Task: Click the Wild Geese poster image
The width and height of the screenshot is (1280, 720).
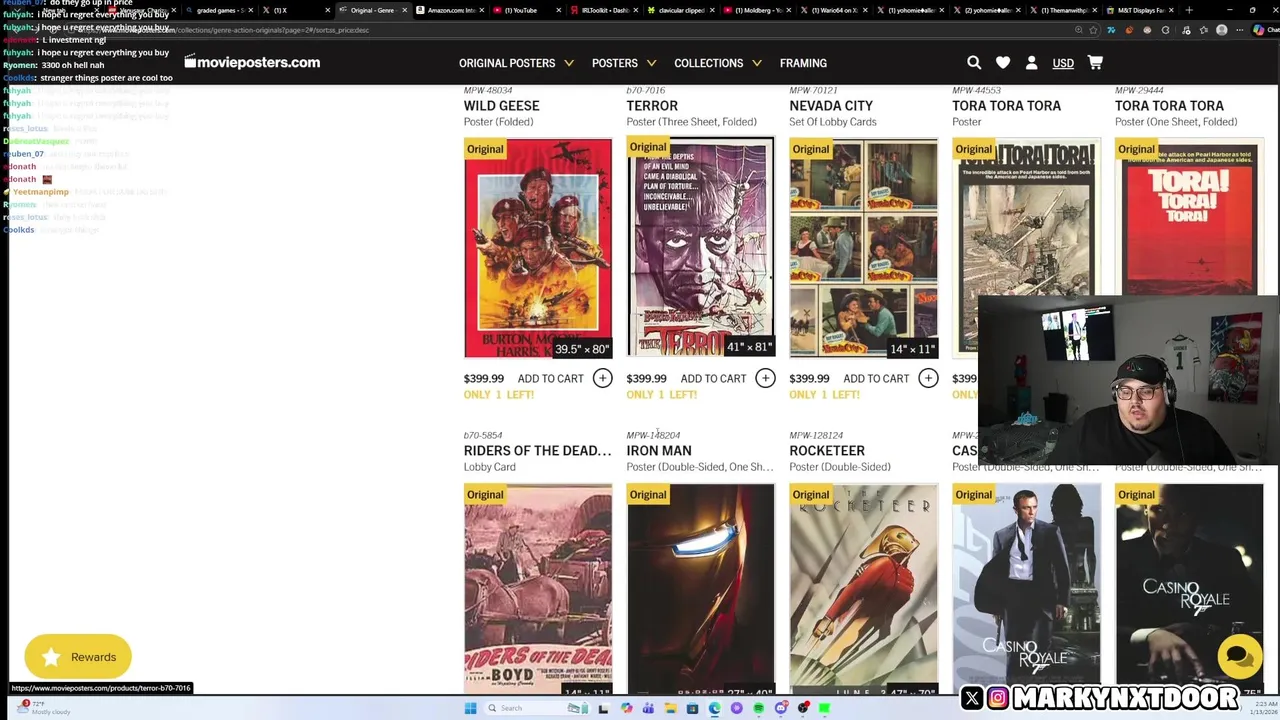Action: [x=538, y=248]
